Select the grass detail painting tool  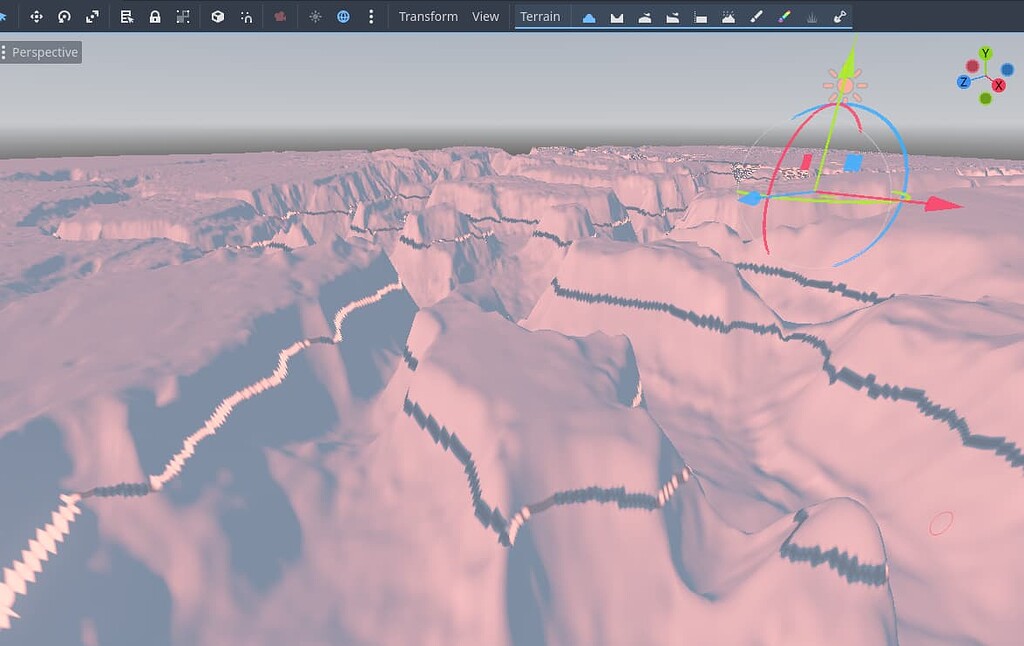813,16
